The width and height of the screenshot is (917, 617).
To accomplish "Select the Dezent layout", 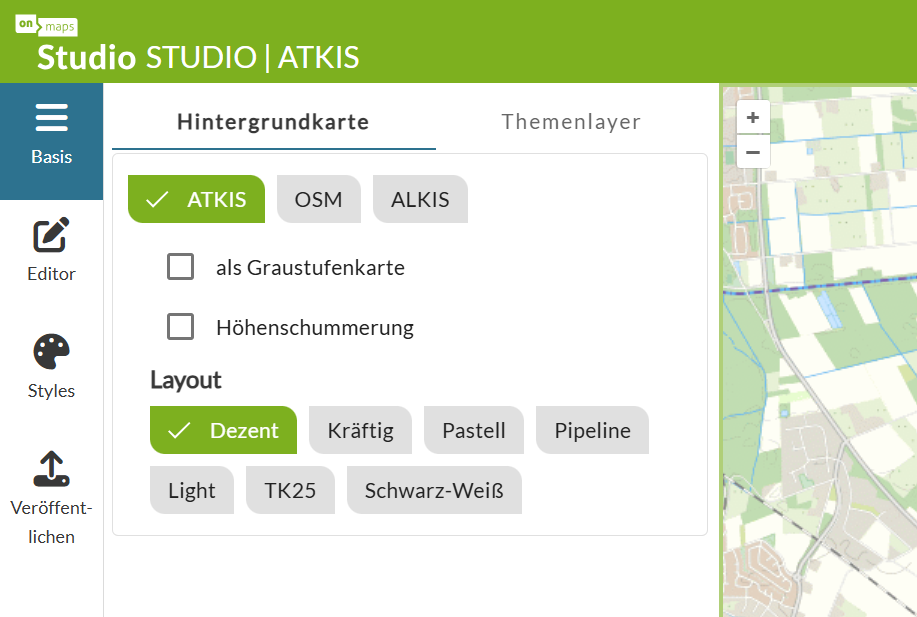I will [x=224, y=431].
